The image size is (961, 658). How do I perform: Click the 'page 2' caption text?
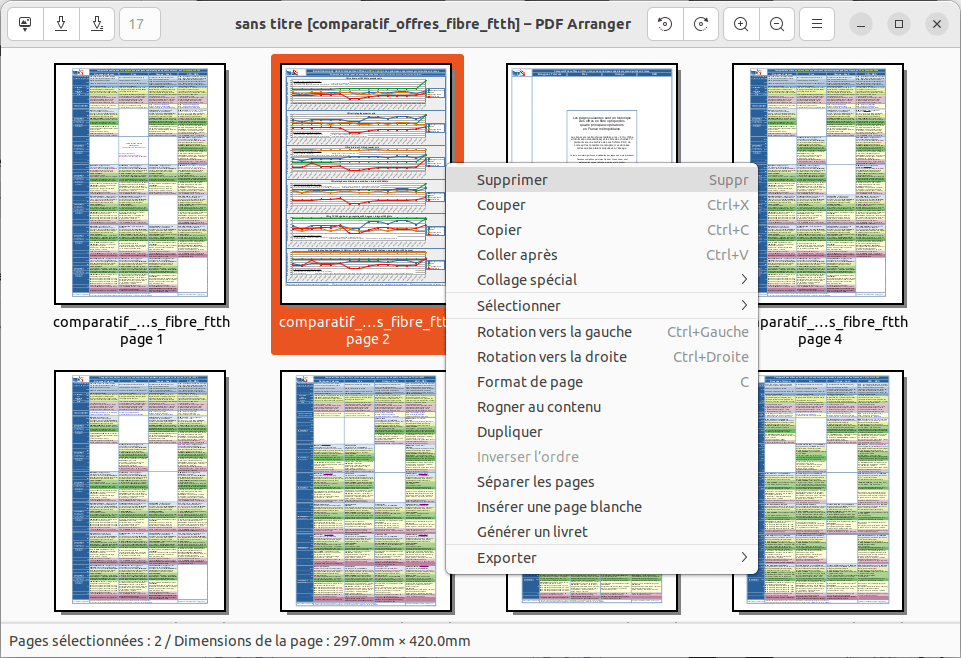(x=368, y=339)
